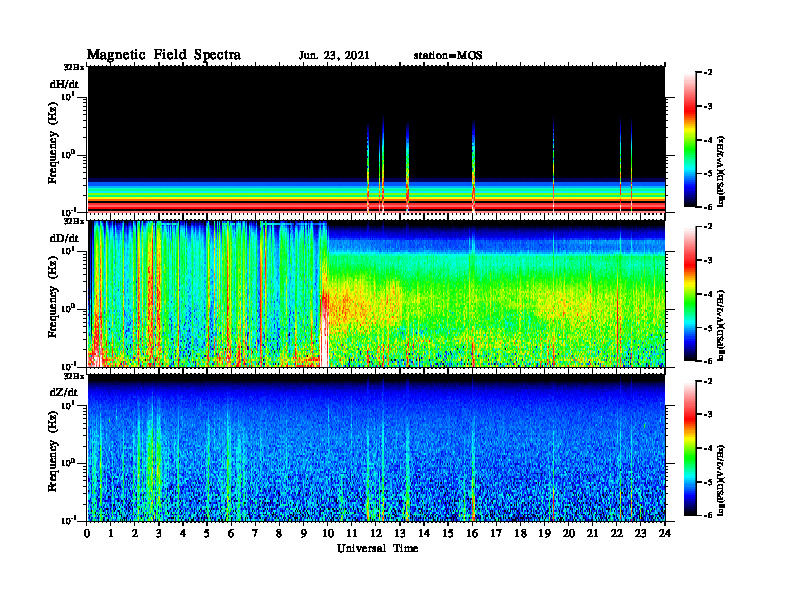The height and width of the screenshot is (612, 792).
Task: Click the dH/dt panel color scale bar
Action: pyautogui.click(x=689, y=140)
